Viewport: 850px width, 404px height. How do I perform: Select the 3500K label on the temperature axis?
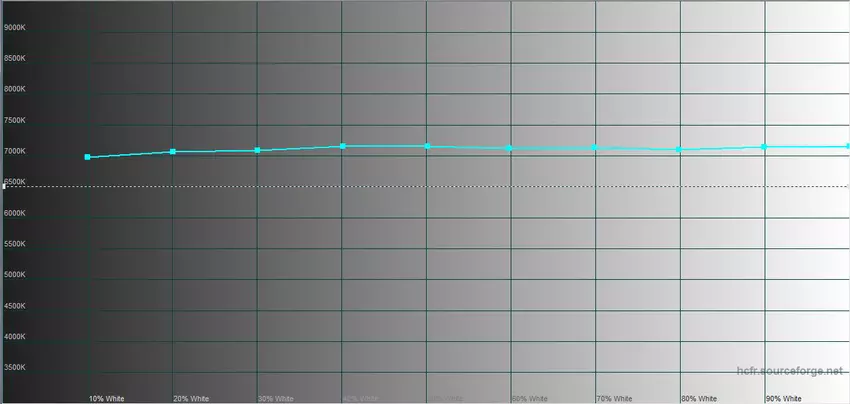pyautogui.click(x=15, y=369)
